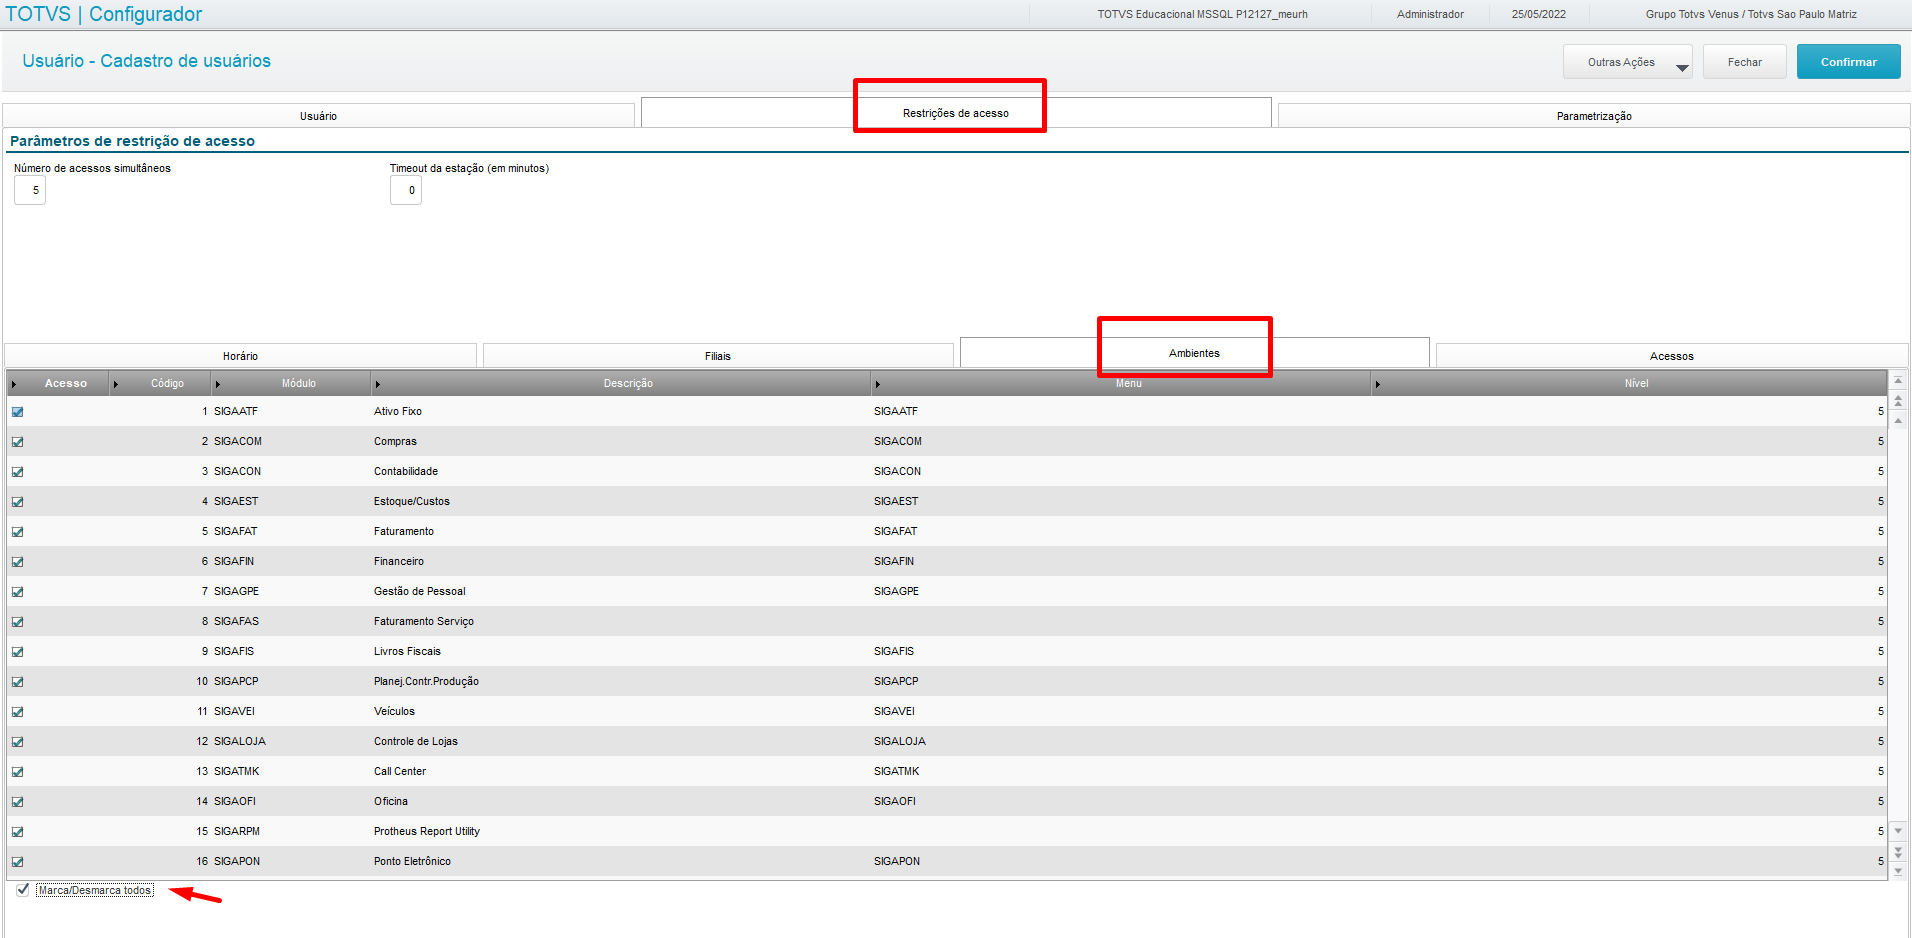Click SIGAFIS in the Menu column
Viewport: 1912px width, 938px height.
click(x=894, y=651)
